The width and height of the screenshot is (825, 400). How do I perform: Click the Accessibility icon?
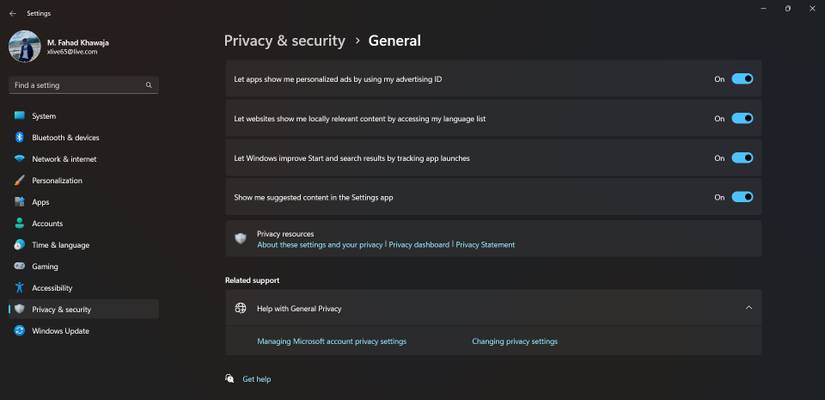click(x=19, y=288)
